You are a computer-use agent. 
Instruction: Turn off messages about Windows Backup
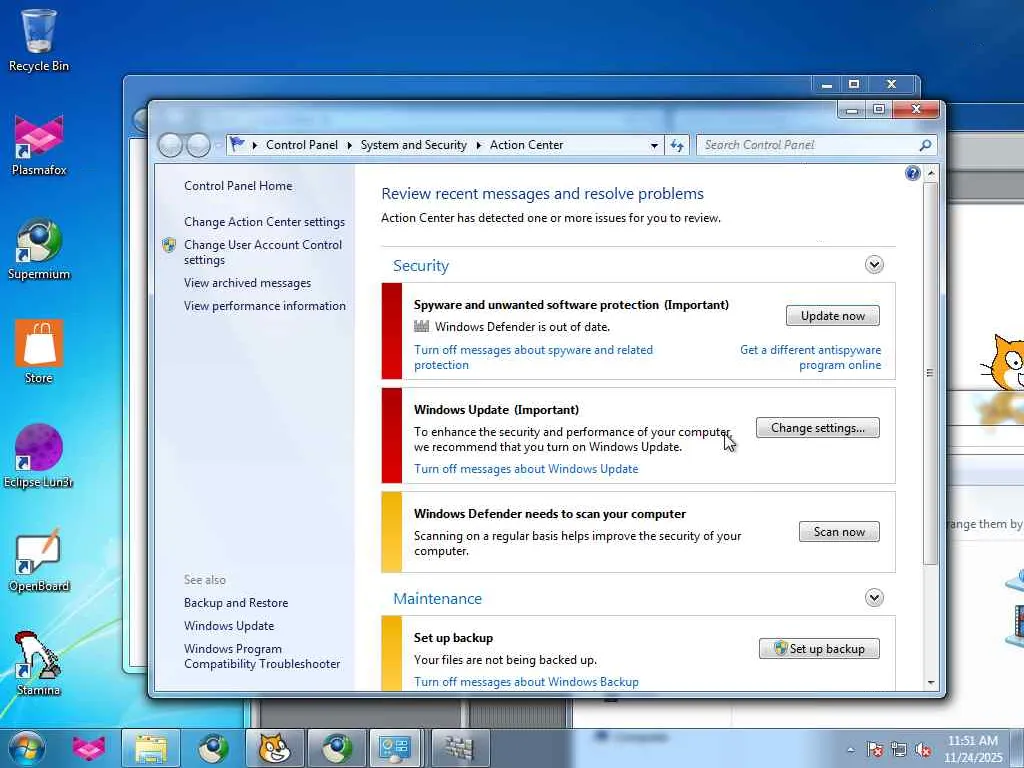click(526, 682)
